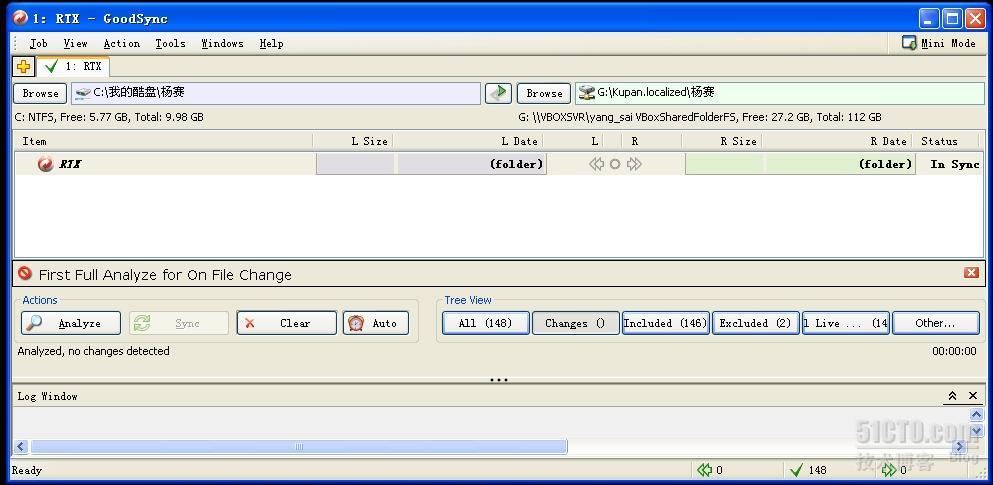The width and height of the screenshot is (993, 485).
Task: Click the left-sync count icon in status bar
Action: click(704, 470)
